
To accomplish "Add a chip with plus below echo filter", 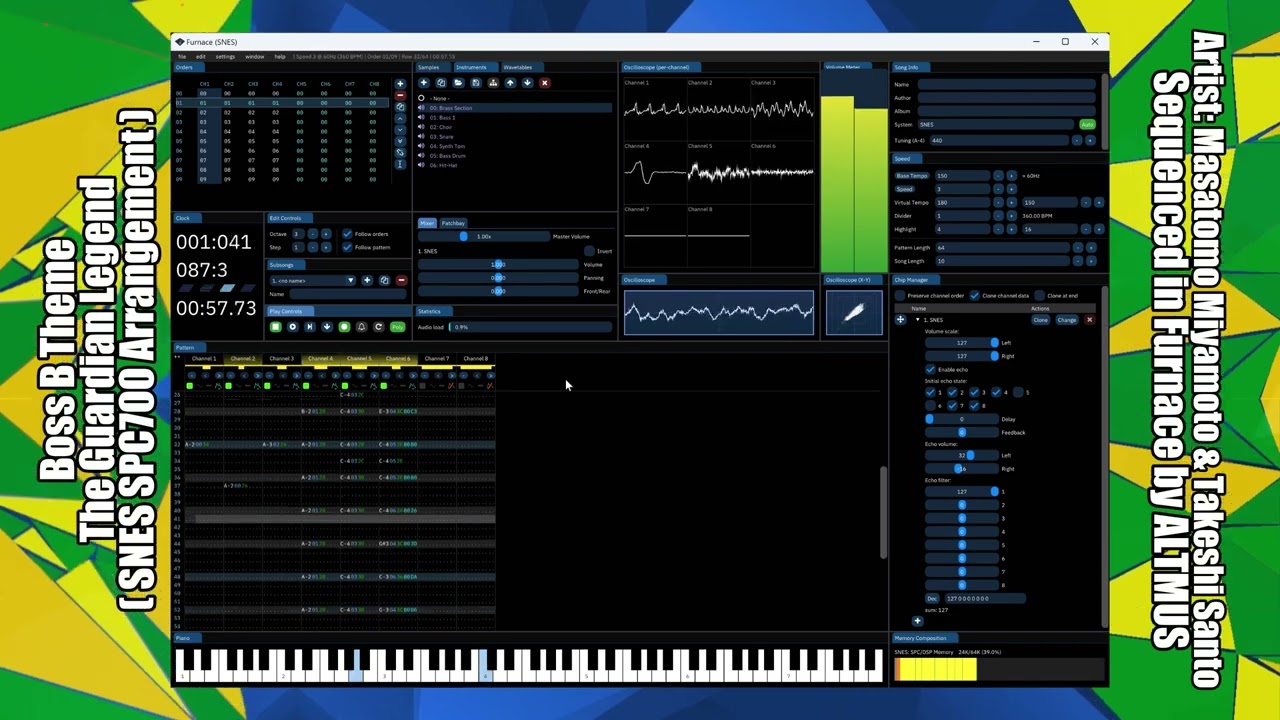I will tap(917, 621).
